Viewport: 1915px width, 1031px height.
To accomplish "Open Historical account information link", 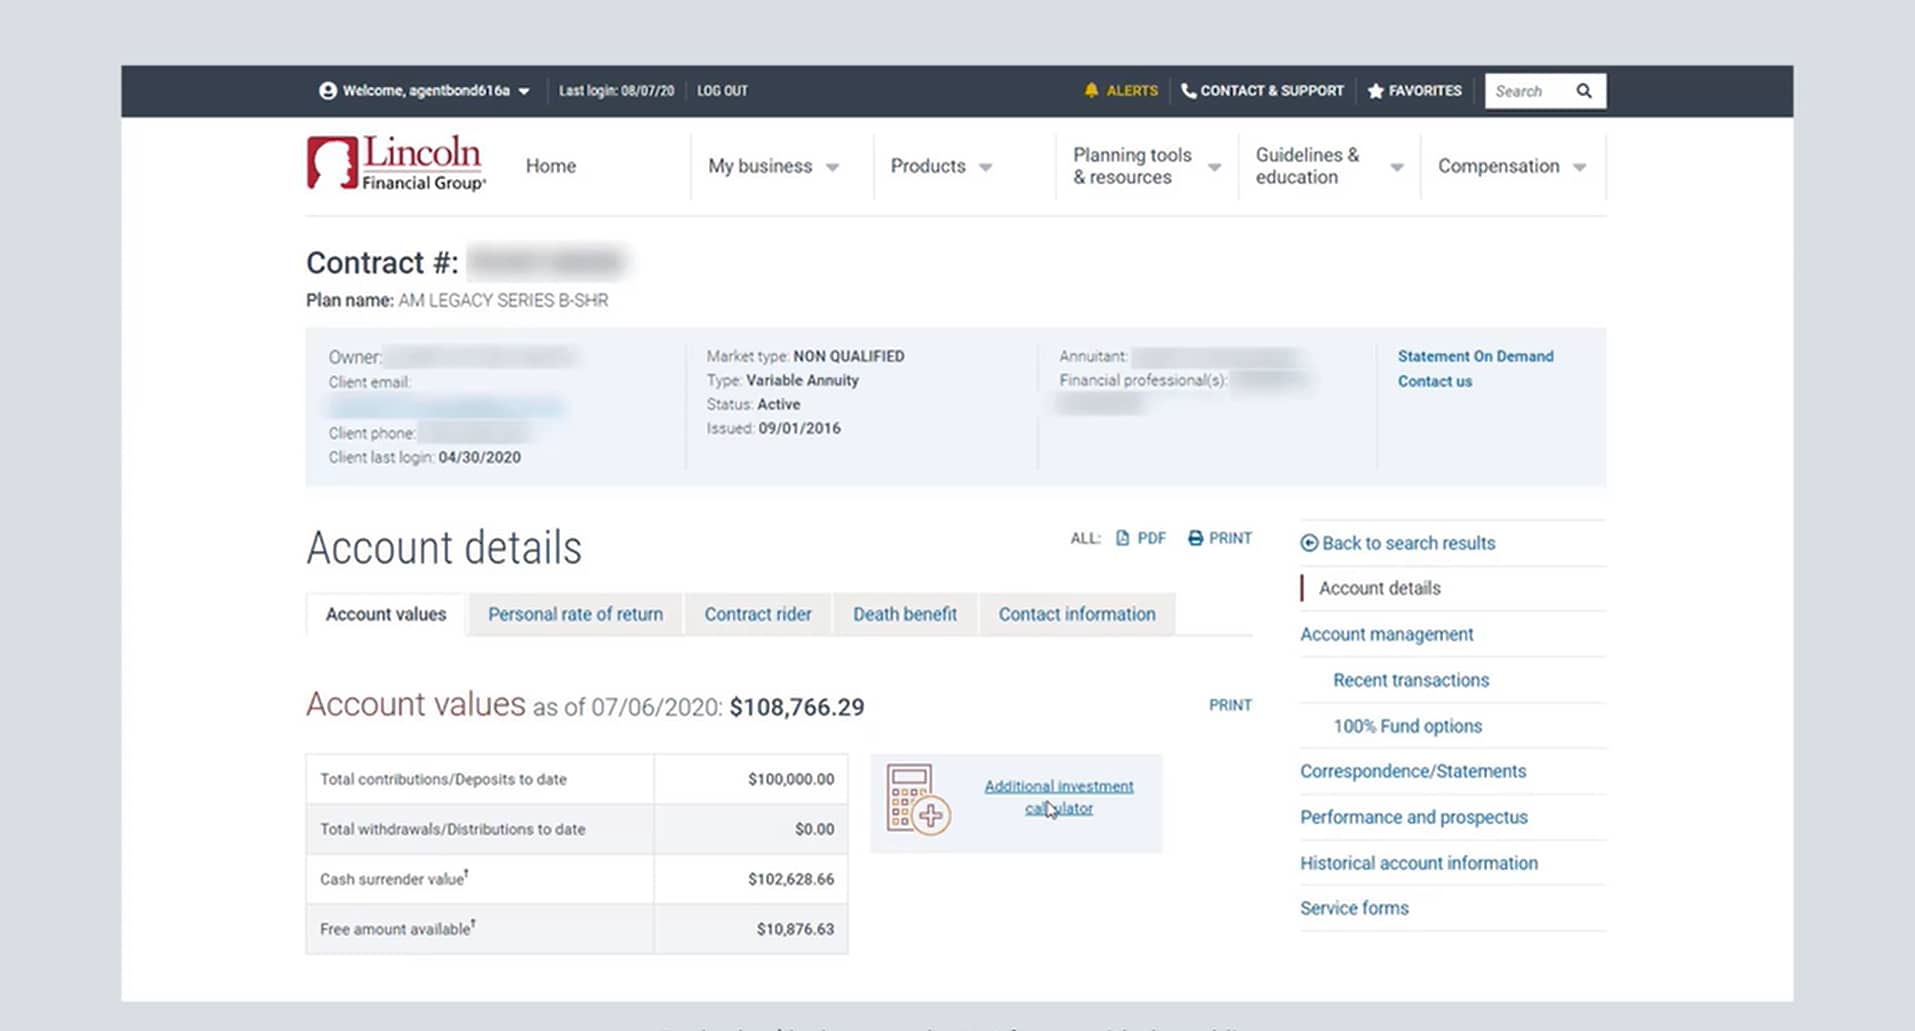I will point(1418,863).
